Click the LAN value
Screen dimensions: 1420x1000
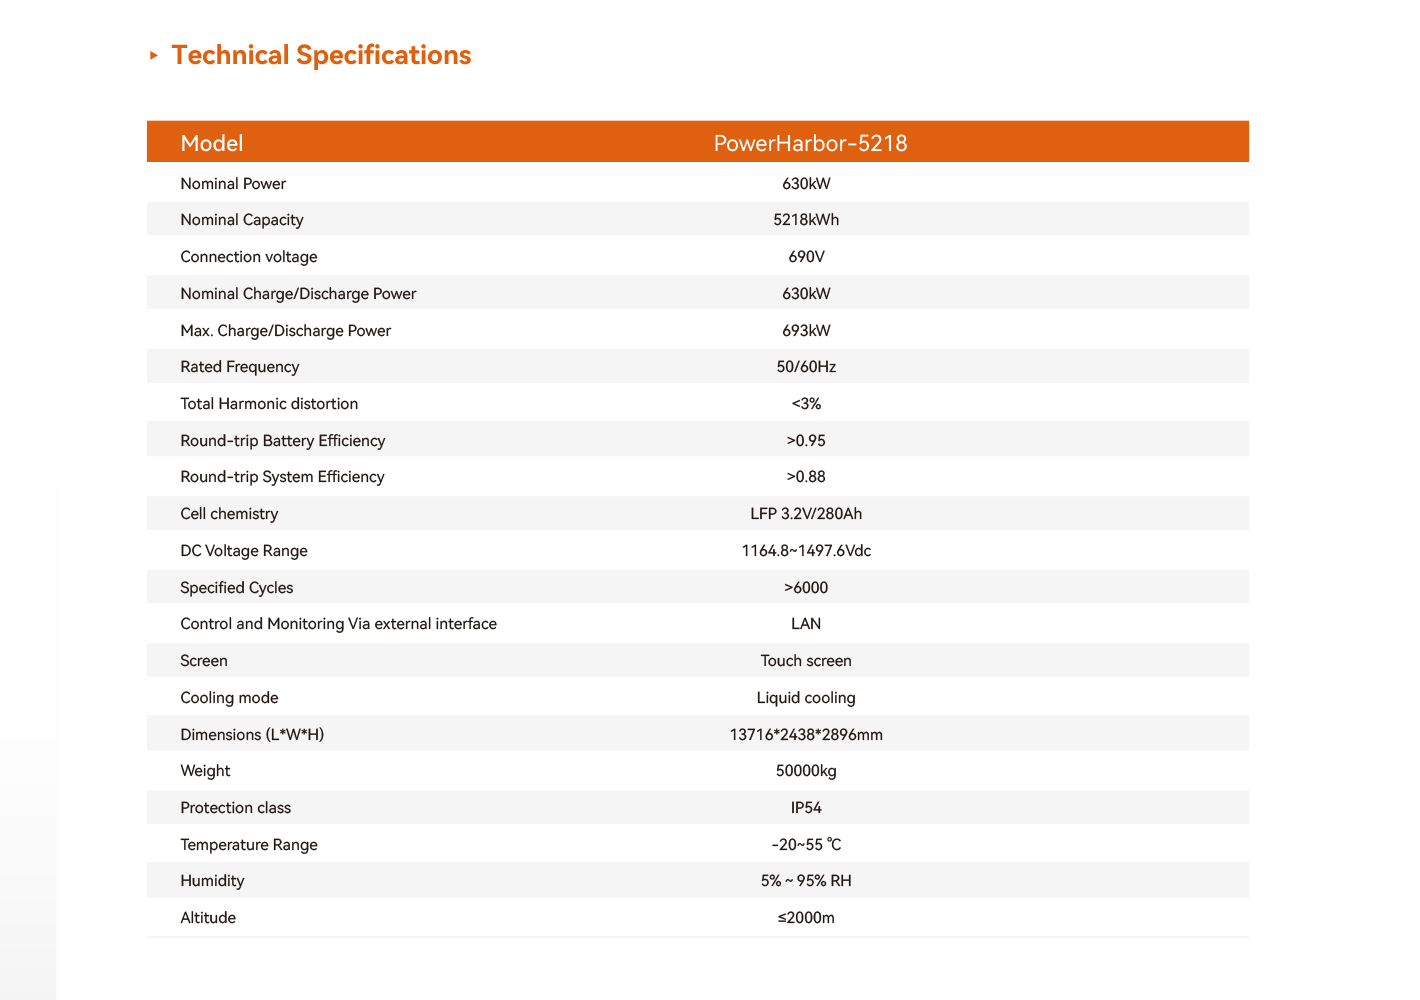pos(806,624)
